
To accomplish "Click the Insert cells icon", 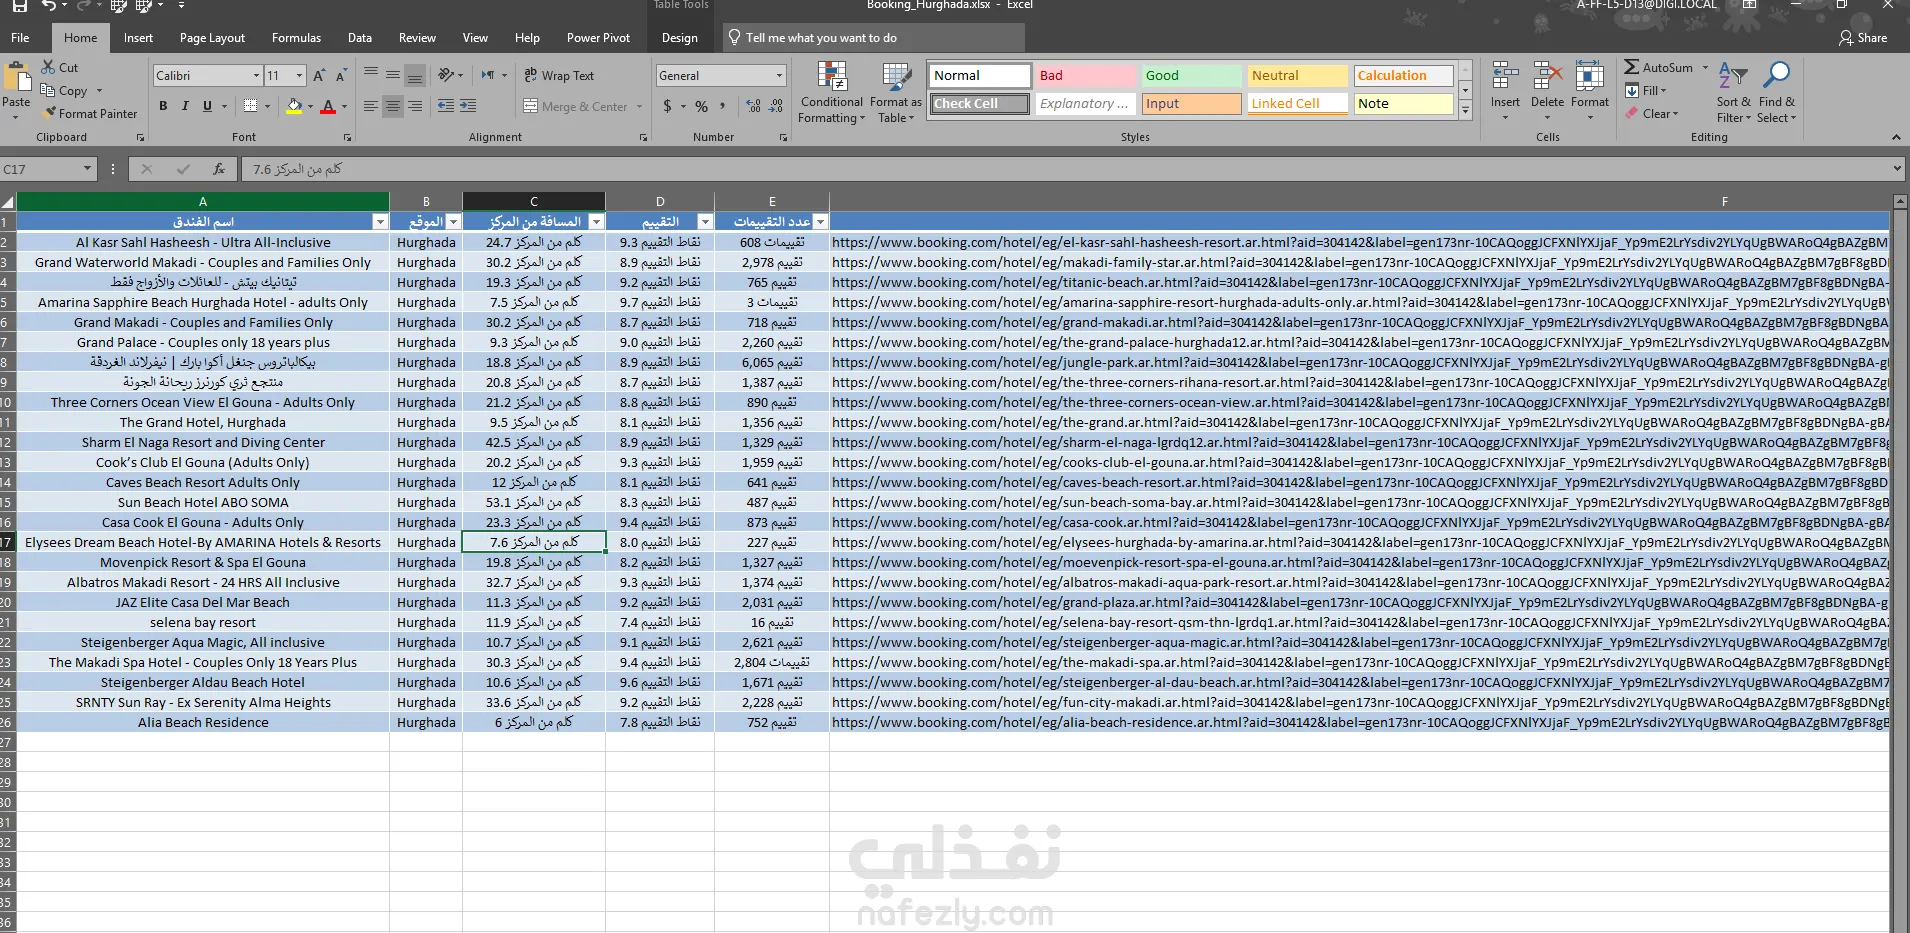I will 1505,76.
